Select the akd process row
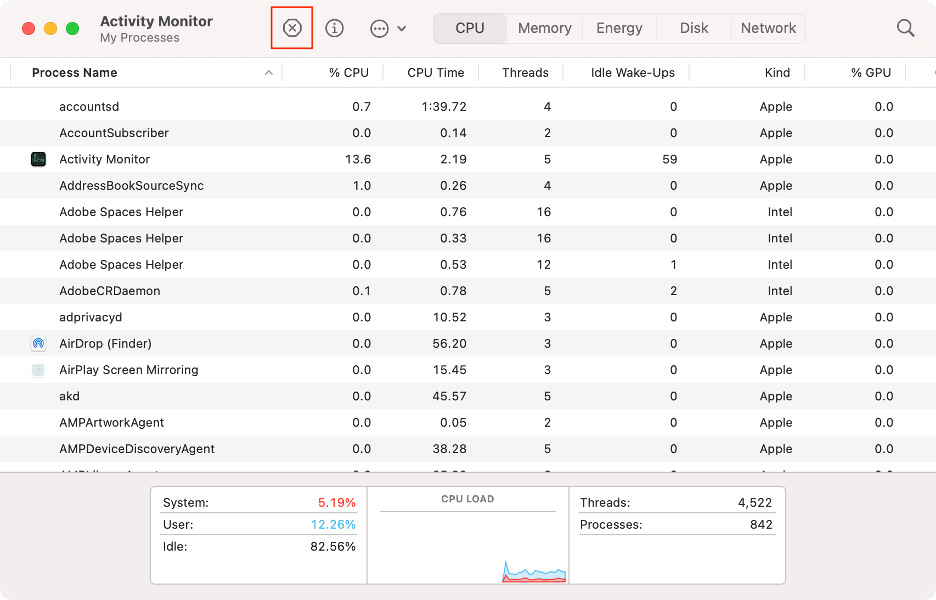 point(468,396)
